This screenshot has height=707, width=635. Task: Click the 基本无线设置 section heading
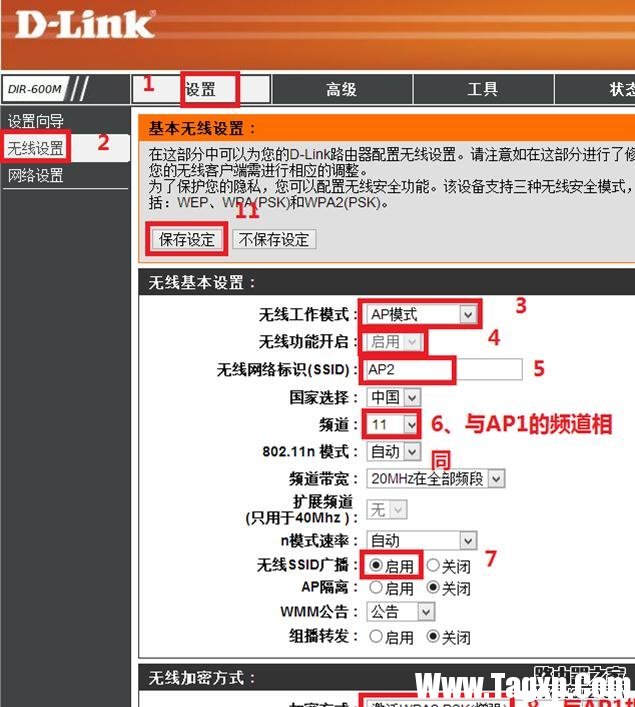[x=201, y=129]
